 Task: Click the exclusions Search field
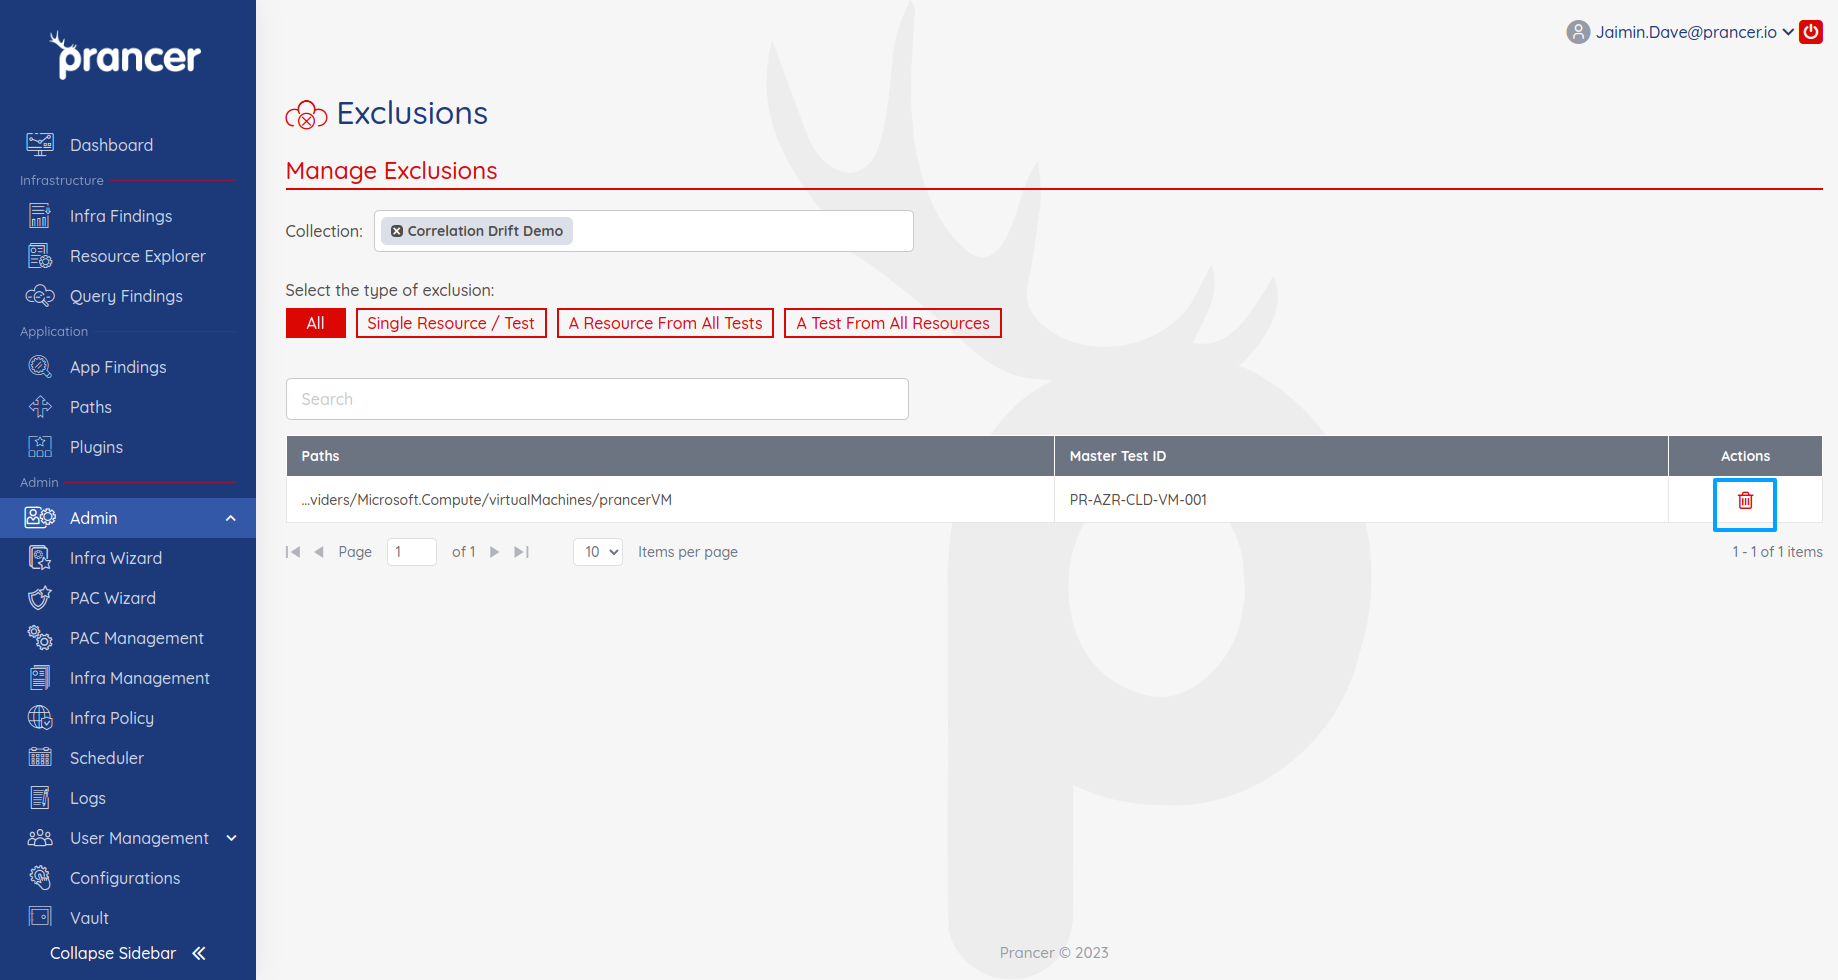click(x=597, y=399)
